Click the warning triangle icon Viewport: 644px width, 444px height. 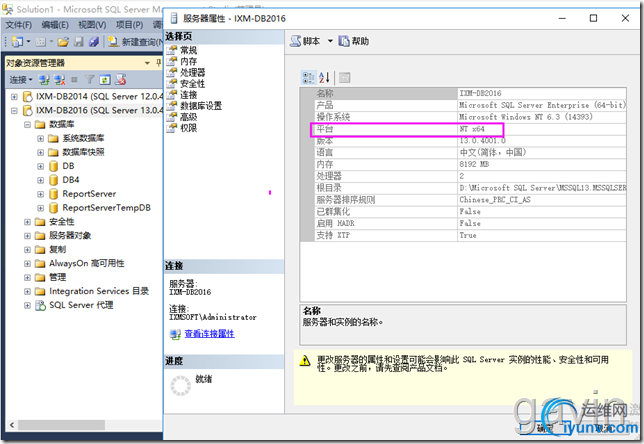(x=305, y=361)
